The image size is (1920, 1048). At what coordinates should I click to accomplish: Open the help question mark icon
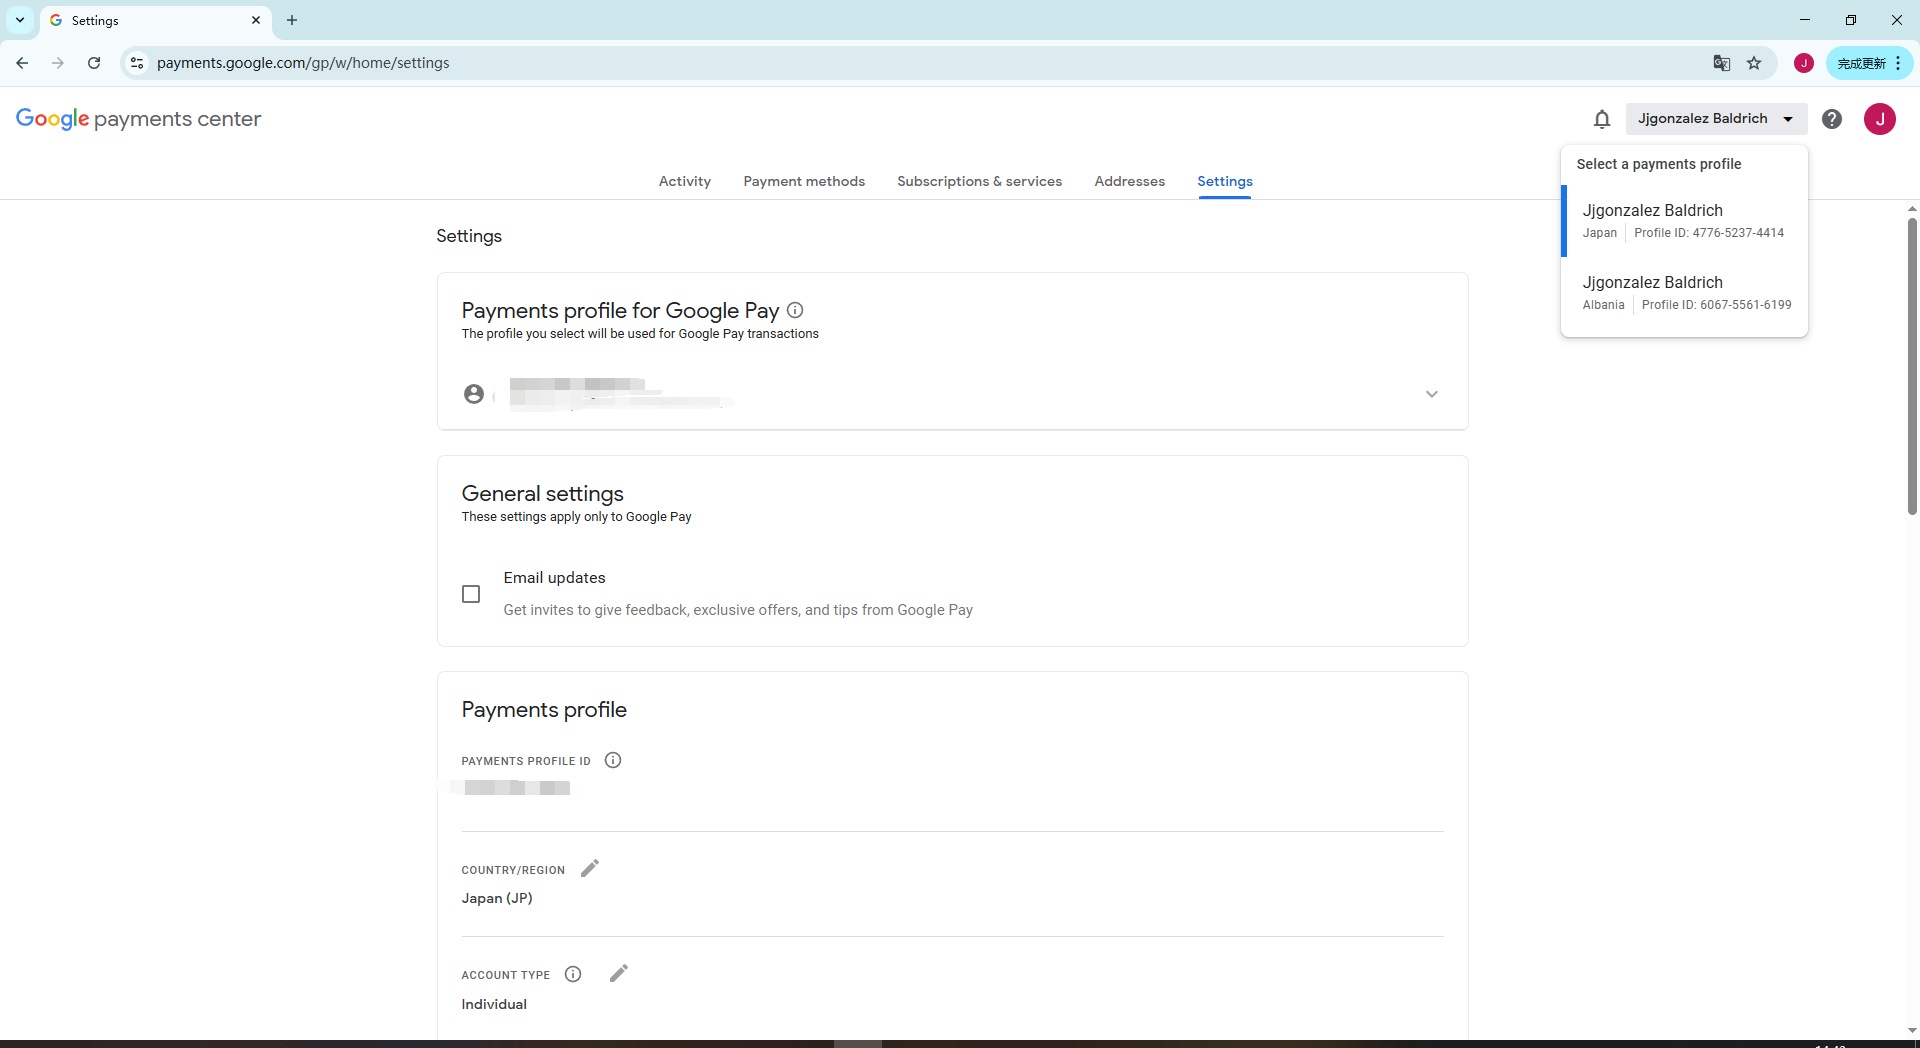1832,119
